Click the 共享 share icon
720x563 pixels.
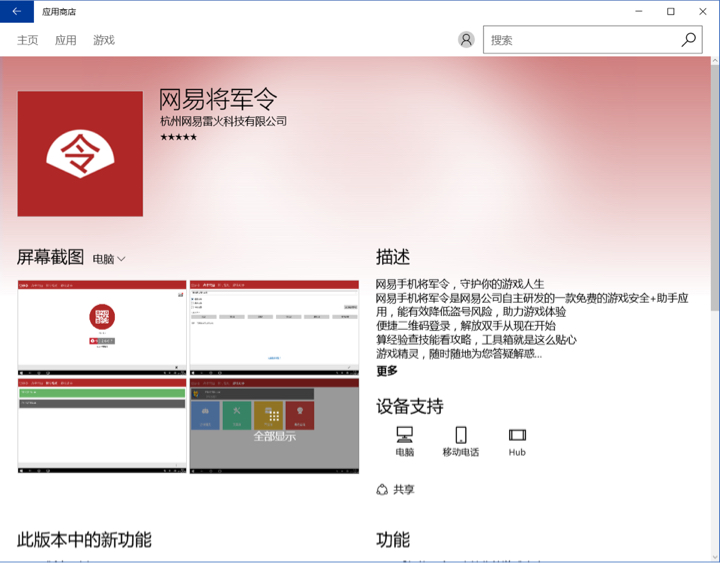(382, 489)
